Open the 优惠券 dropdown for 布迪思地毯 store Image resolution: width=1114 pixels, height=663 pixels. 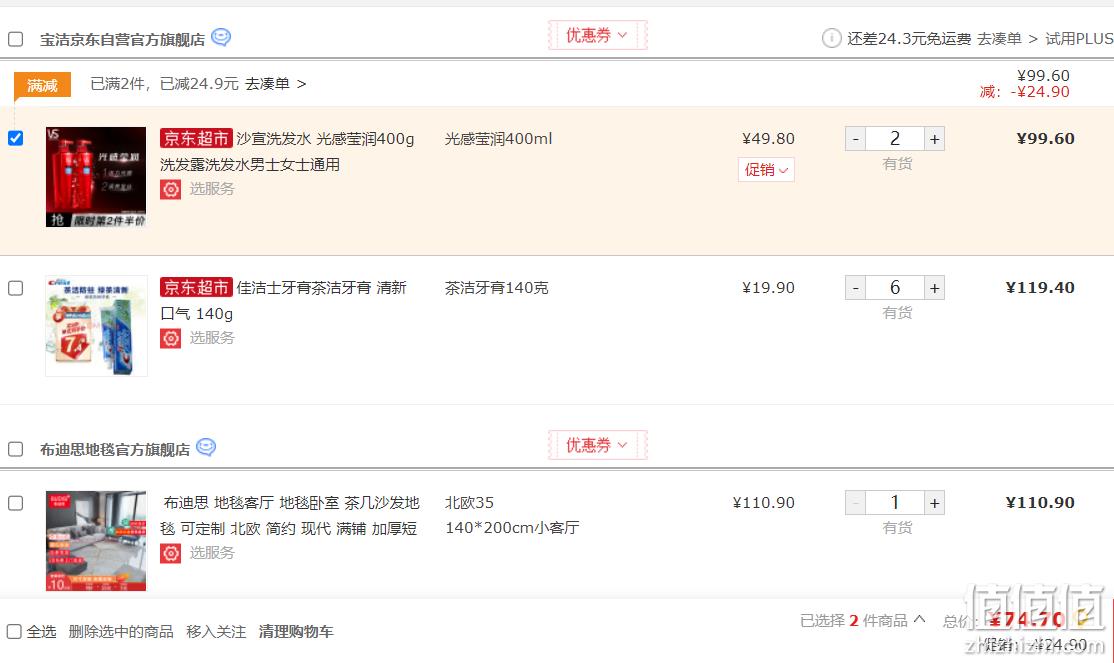click(597, 445)
